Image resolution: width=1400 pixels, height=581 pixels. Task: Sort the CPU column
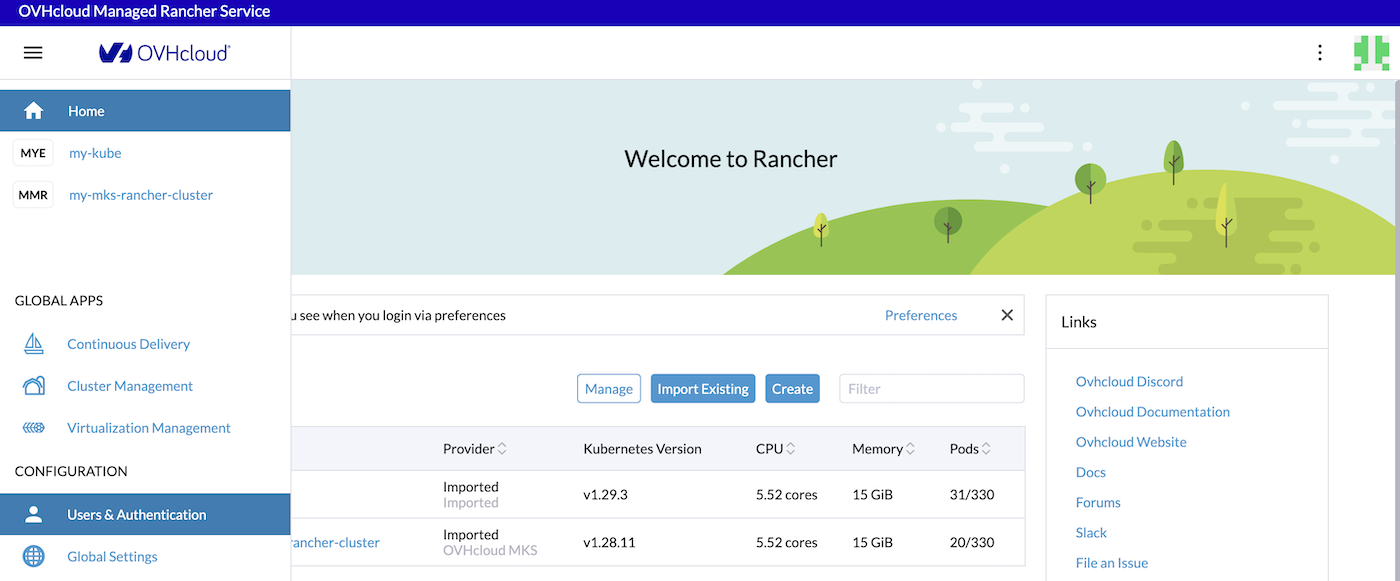pyautogui.click(x=775, y=448)
